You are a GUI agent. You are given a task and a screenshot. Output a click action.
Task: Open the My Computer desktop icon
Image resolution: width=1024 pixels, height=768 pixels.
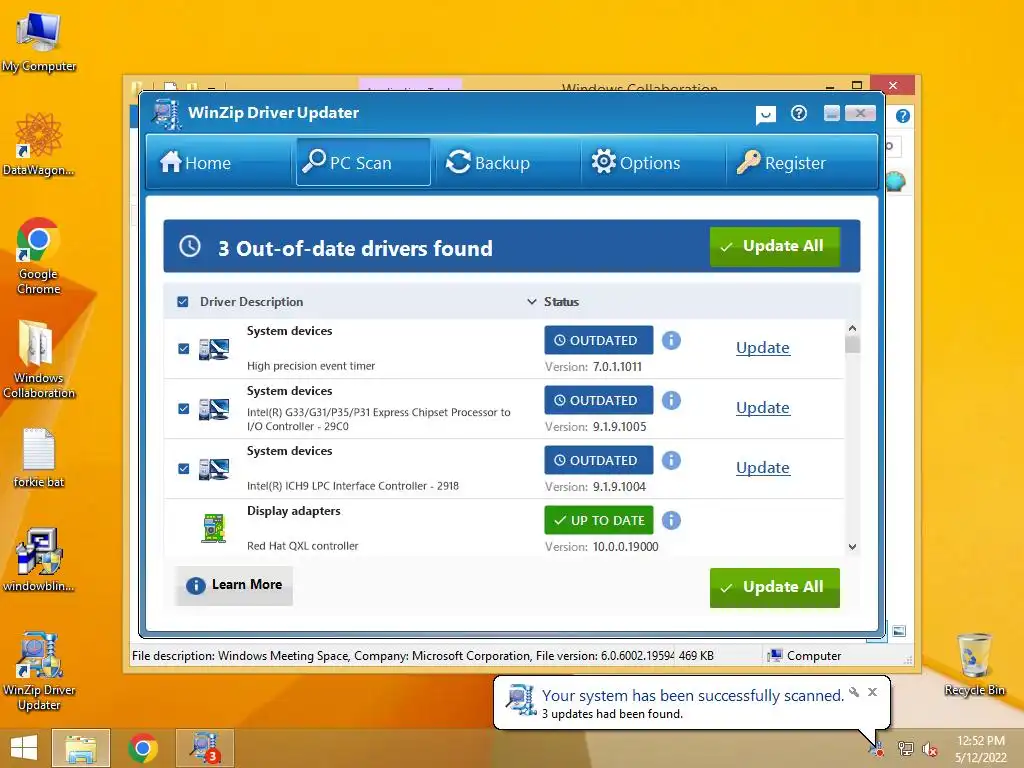[39, 41]
